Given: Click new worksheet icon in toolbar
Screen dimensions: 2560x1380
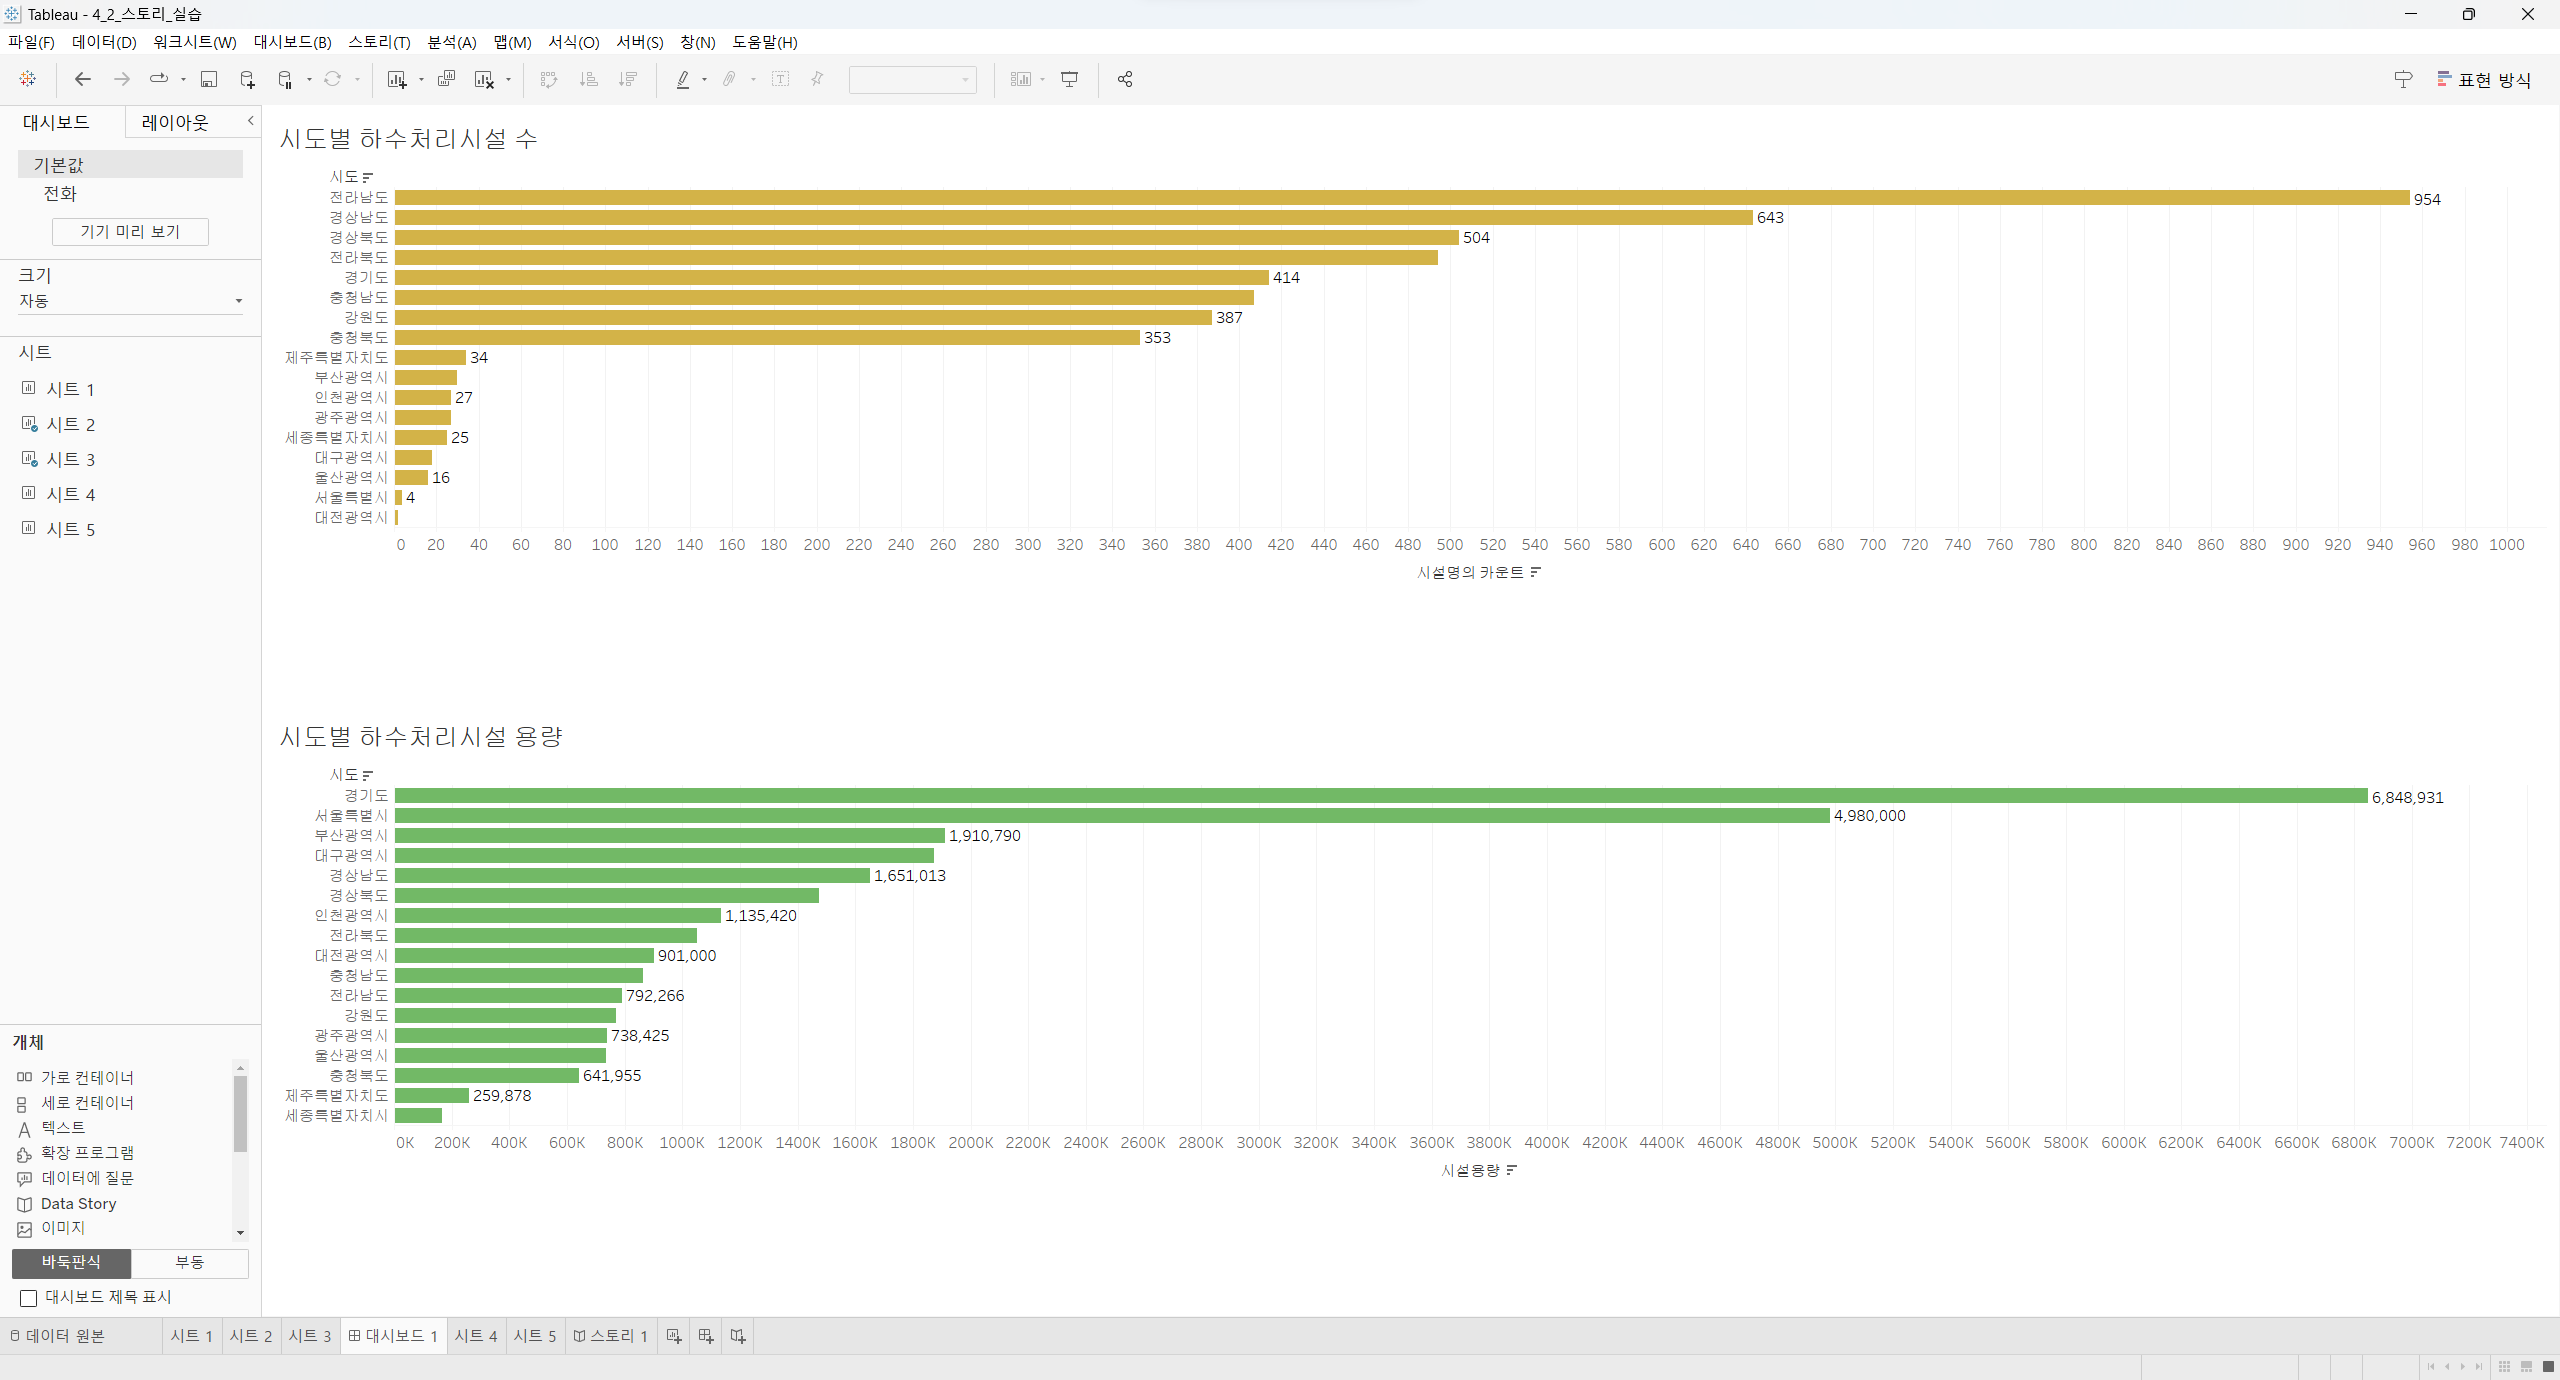Looking at the screenshot, I should [x=397, y=79].
